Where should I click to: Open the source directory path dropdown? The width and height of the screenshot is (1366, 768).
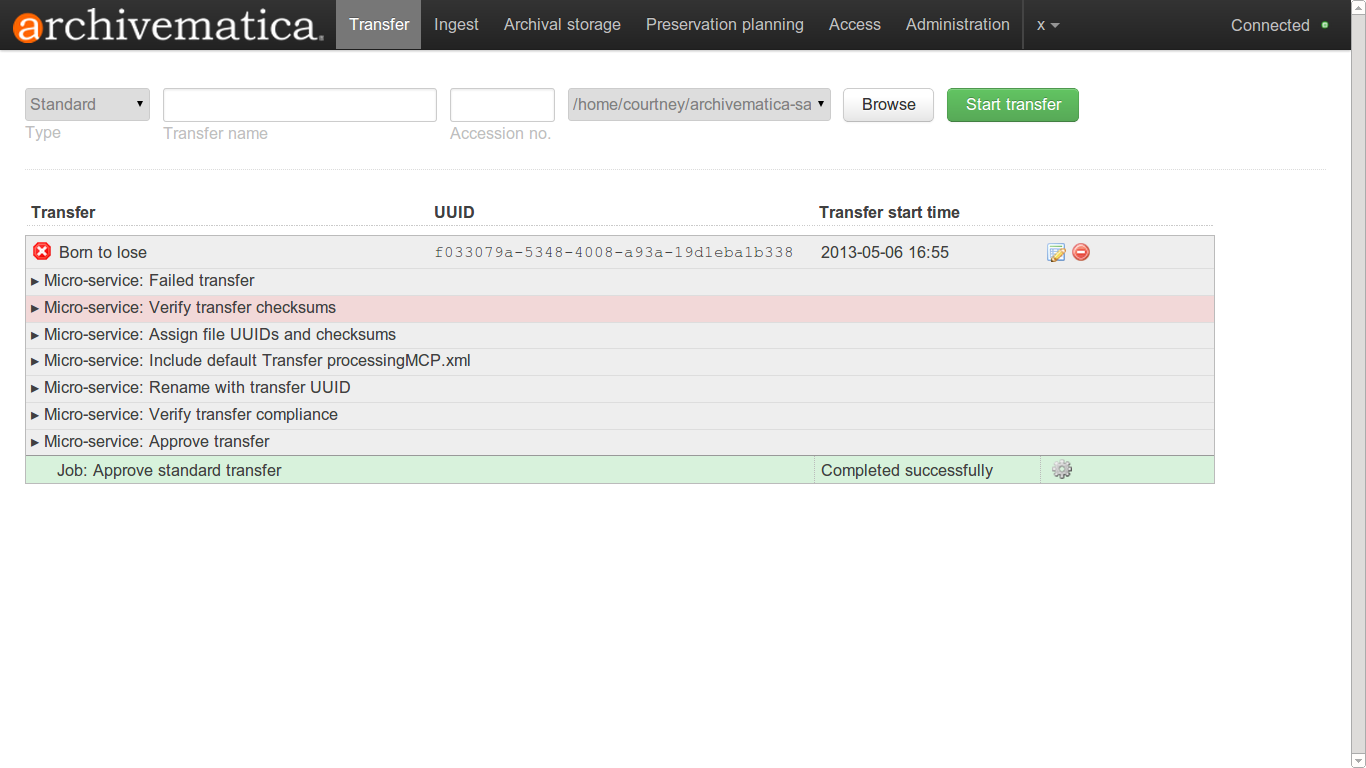coord(699,104)
